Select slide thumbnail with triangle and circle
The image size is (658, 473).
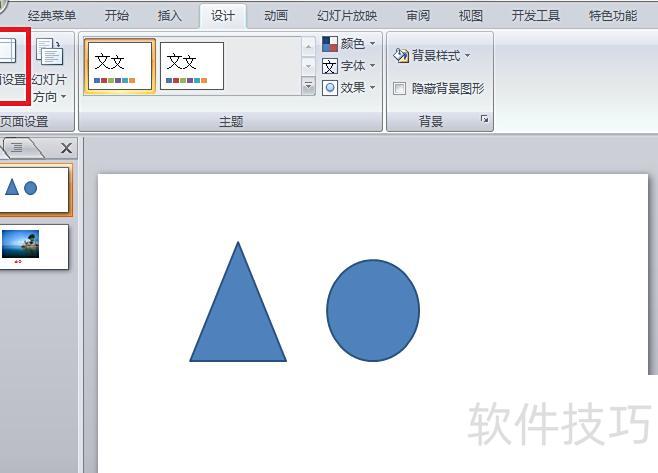(34, 190)
